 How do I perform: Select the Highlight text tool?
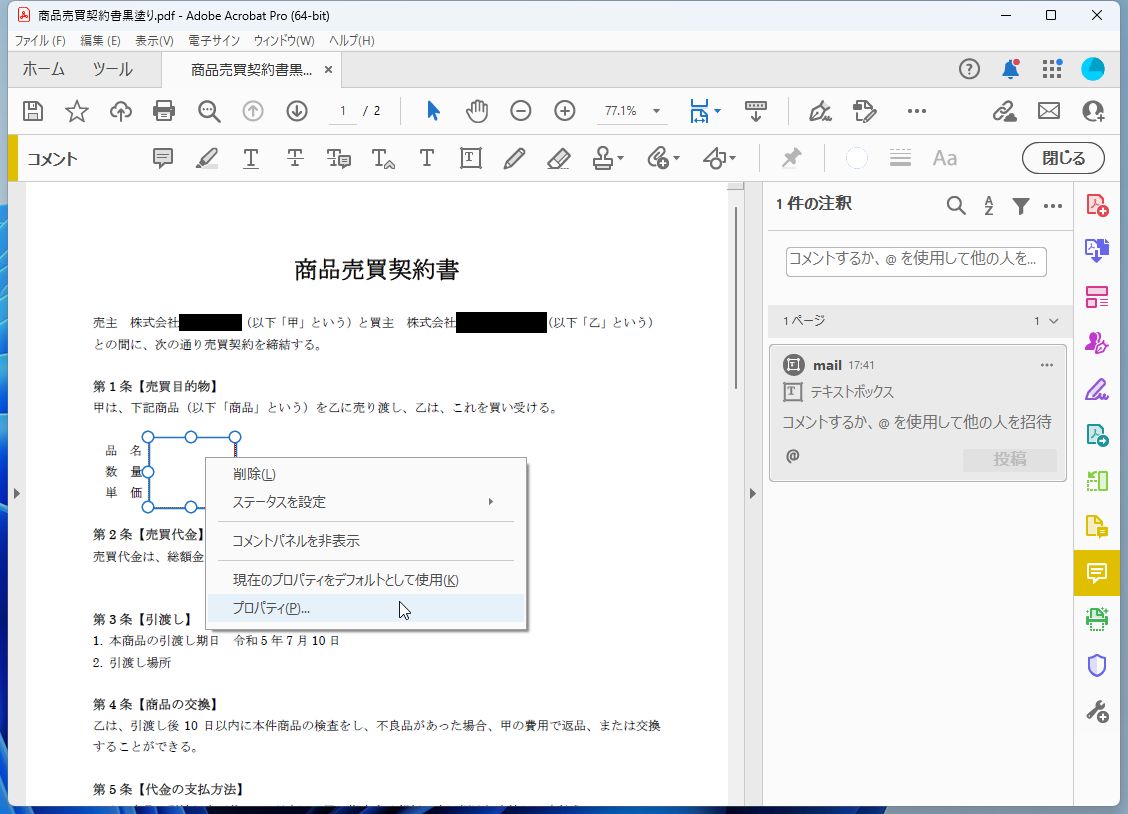pos(206,158)
